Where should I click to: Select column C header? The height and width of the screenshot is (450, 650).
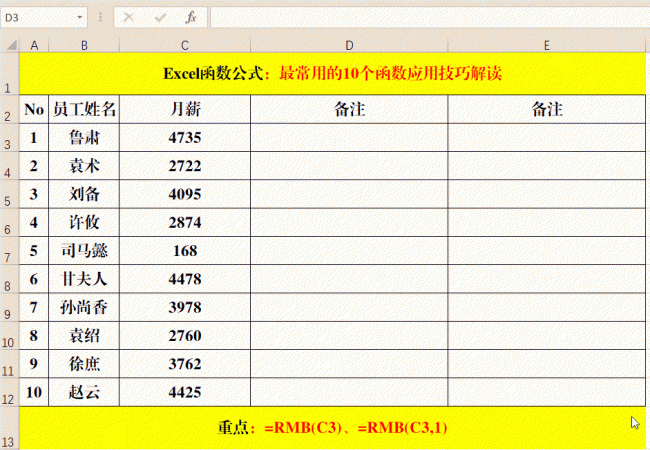[x=185, y=45]
